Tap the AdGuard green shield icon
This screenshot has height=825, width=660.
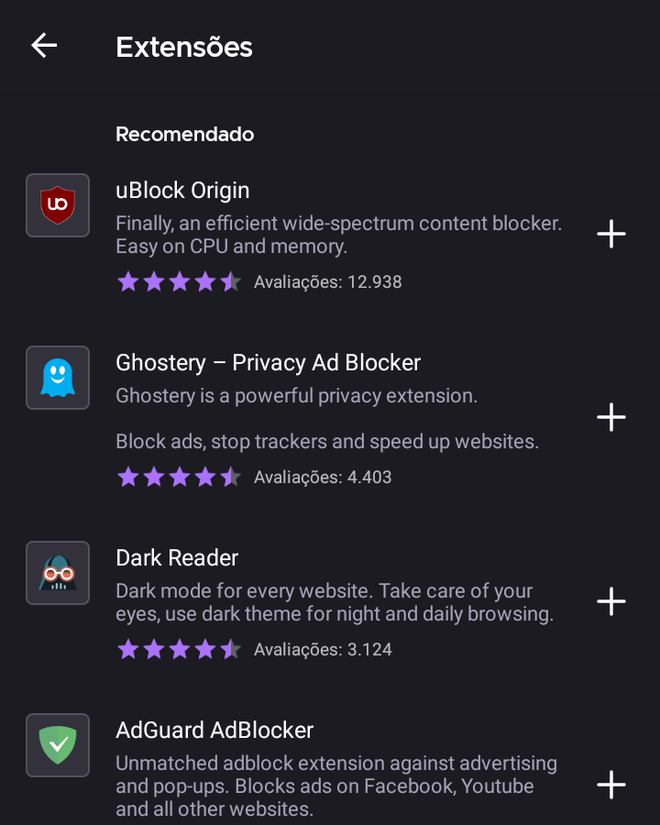[x=58, y=745]
